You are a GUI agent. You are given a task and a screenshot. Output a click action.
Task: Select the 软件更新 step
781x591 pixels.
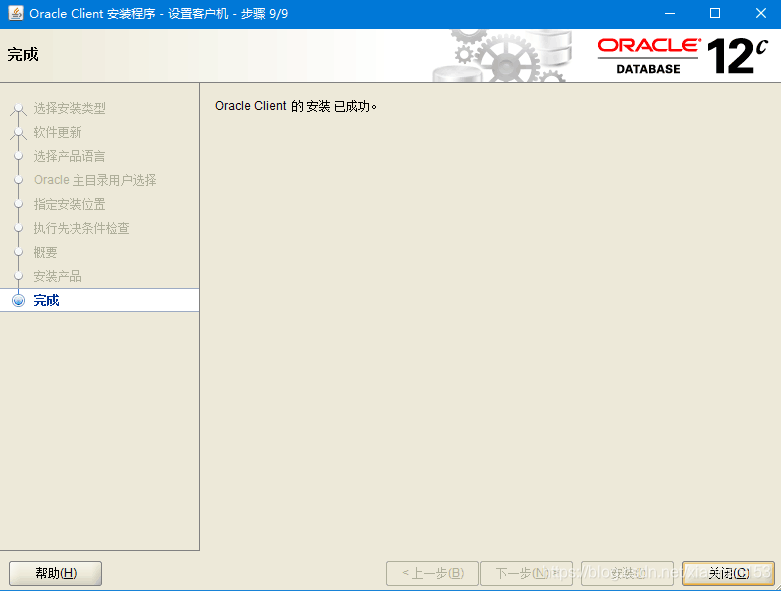coord(57,132)
